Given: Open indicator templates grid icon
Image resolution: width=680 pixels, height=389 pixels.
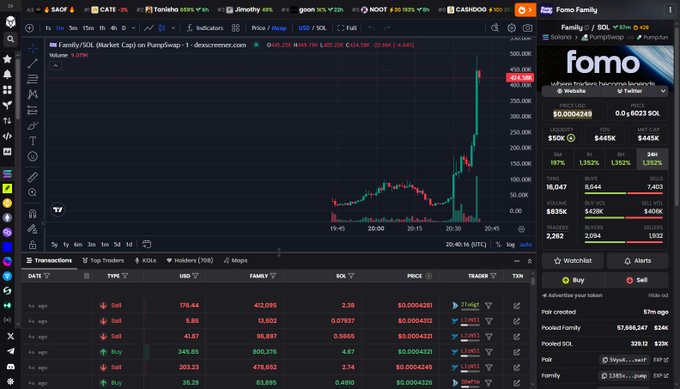Looking at the screenshot, I should tap(235, 28).
